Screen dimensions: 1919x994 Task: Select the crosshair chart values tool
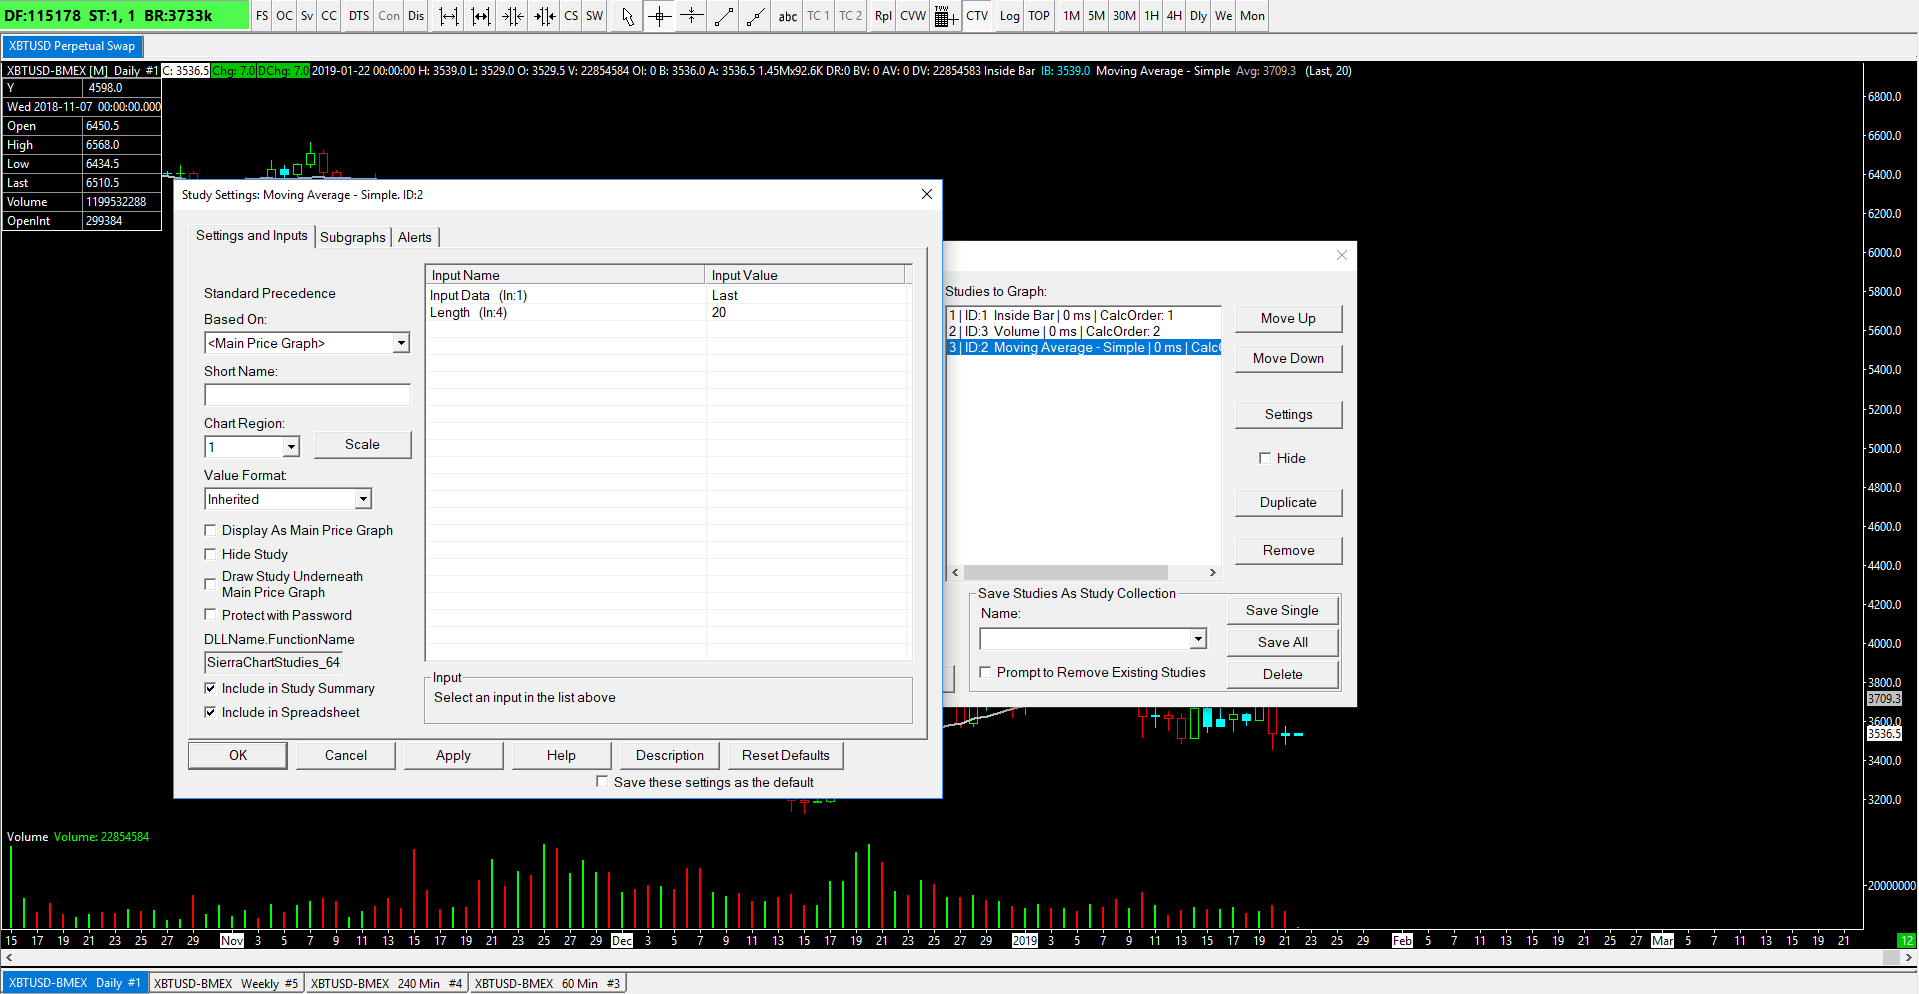click(660, 16)
